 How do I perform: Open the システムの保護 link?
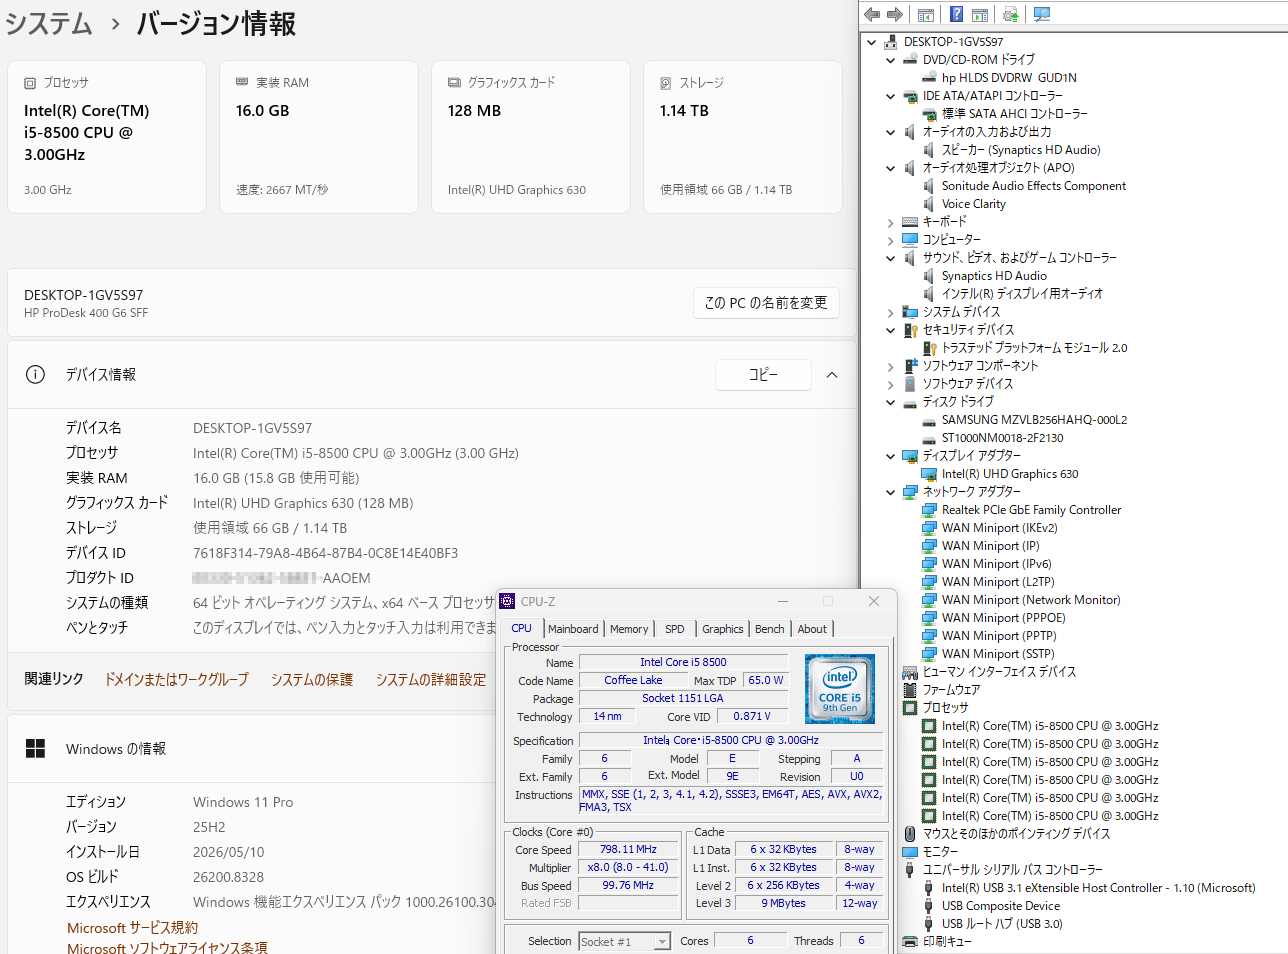pyautogui.click(x=312, y=679)
